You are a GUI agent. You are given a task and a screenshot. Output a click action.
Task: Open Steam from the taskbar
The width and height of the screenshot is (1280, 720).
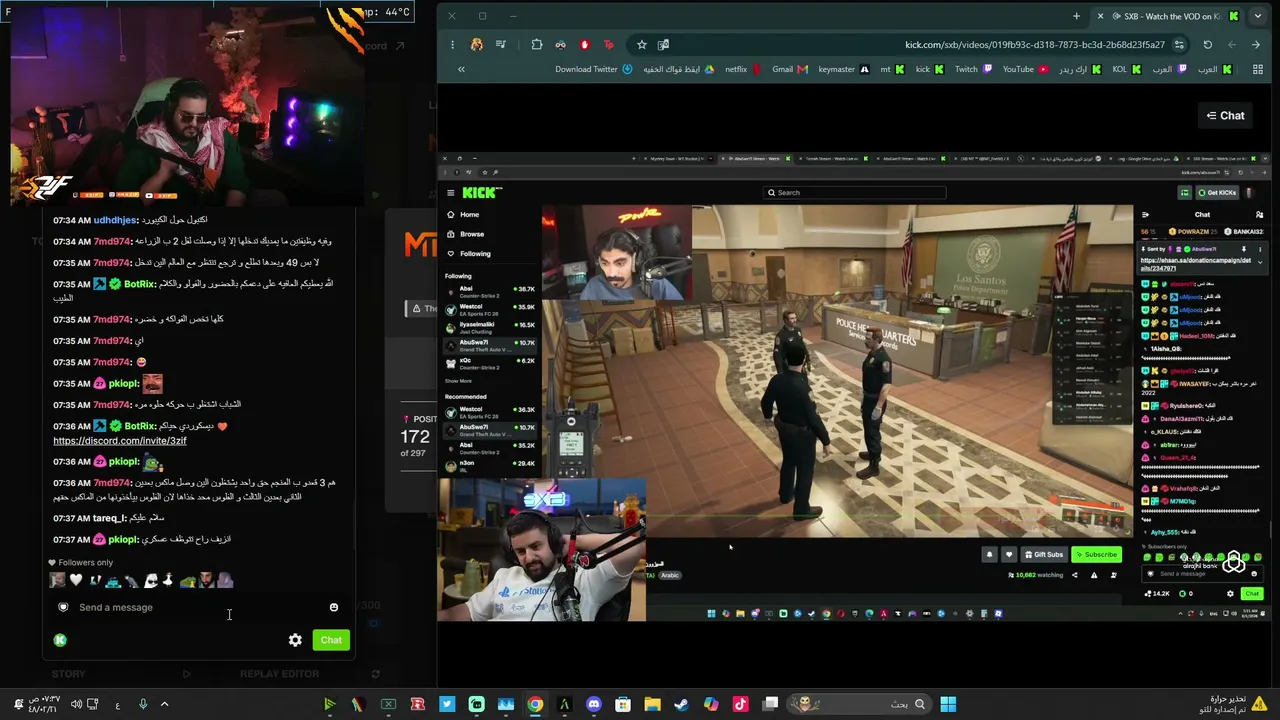(681, 704)
